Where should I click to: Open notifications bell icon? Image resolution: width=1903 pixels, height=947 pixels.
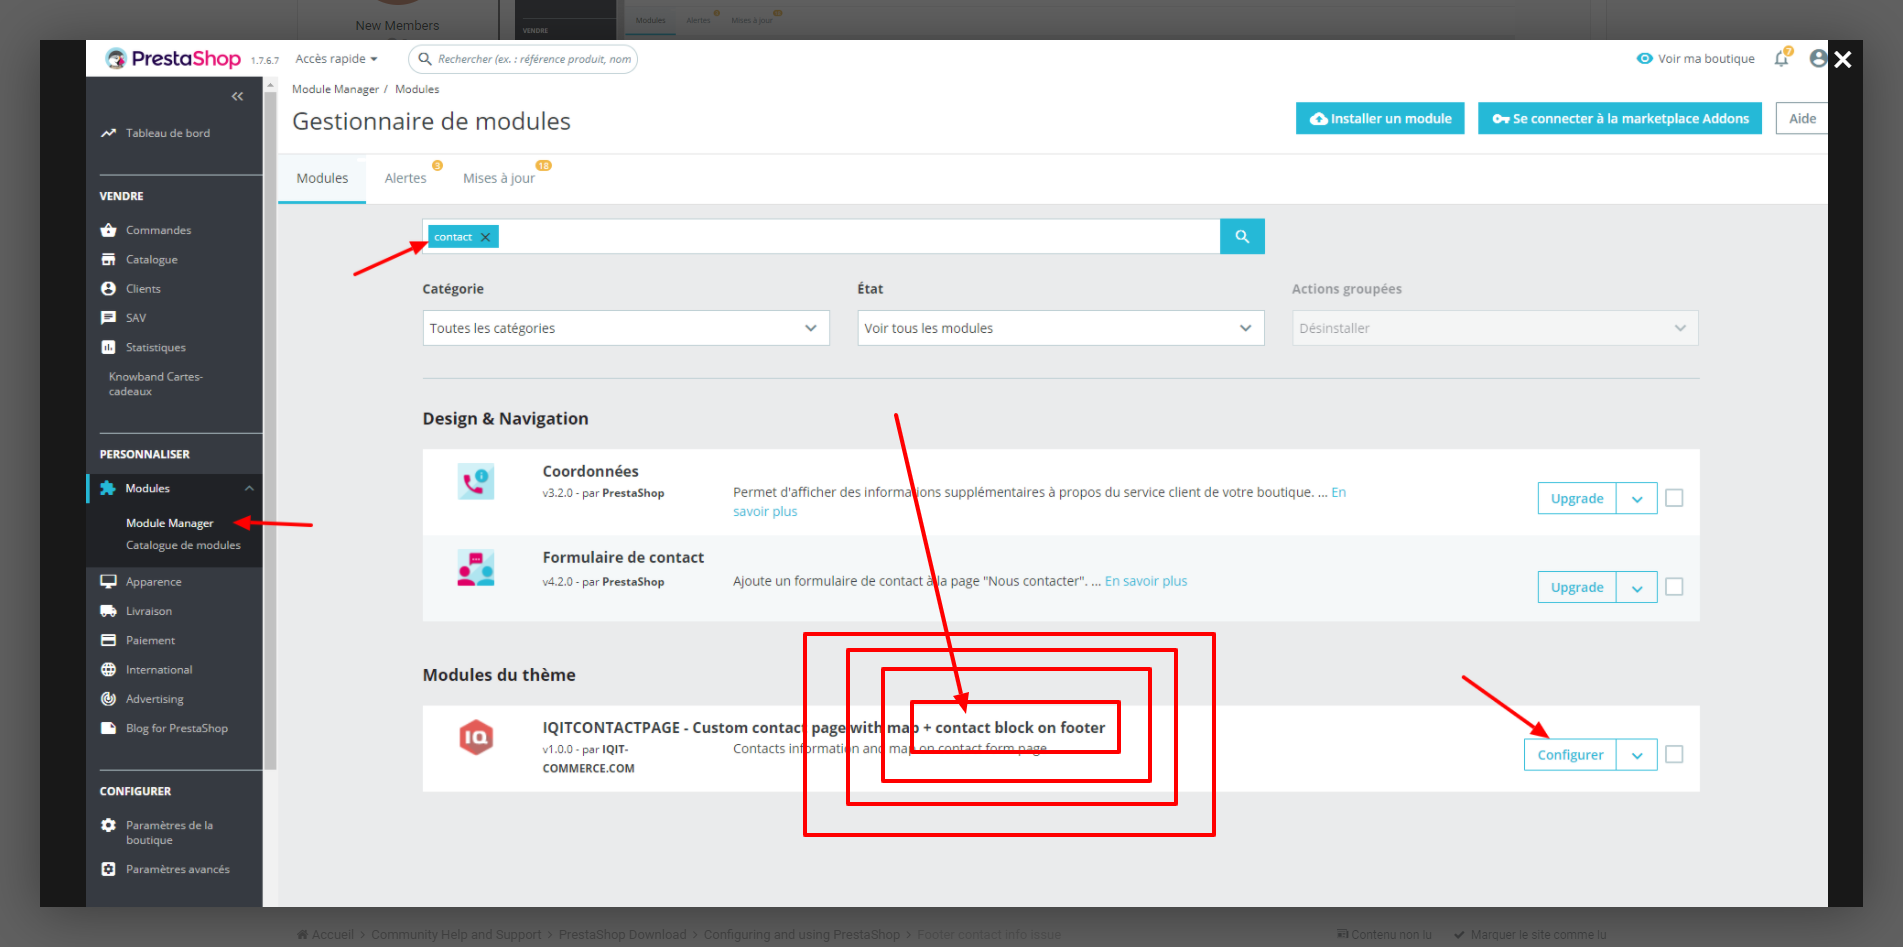pyautogui.click(x=1782, y=58)
